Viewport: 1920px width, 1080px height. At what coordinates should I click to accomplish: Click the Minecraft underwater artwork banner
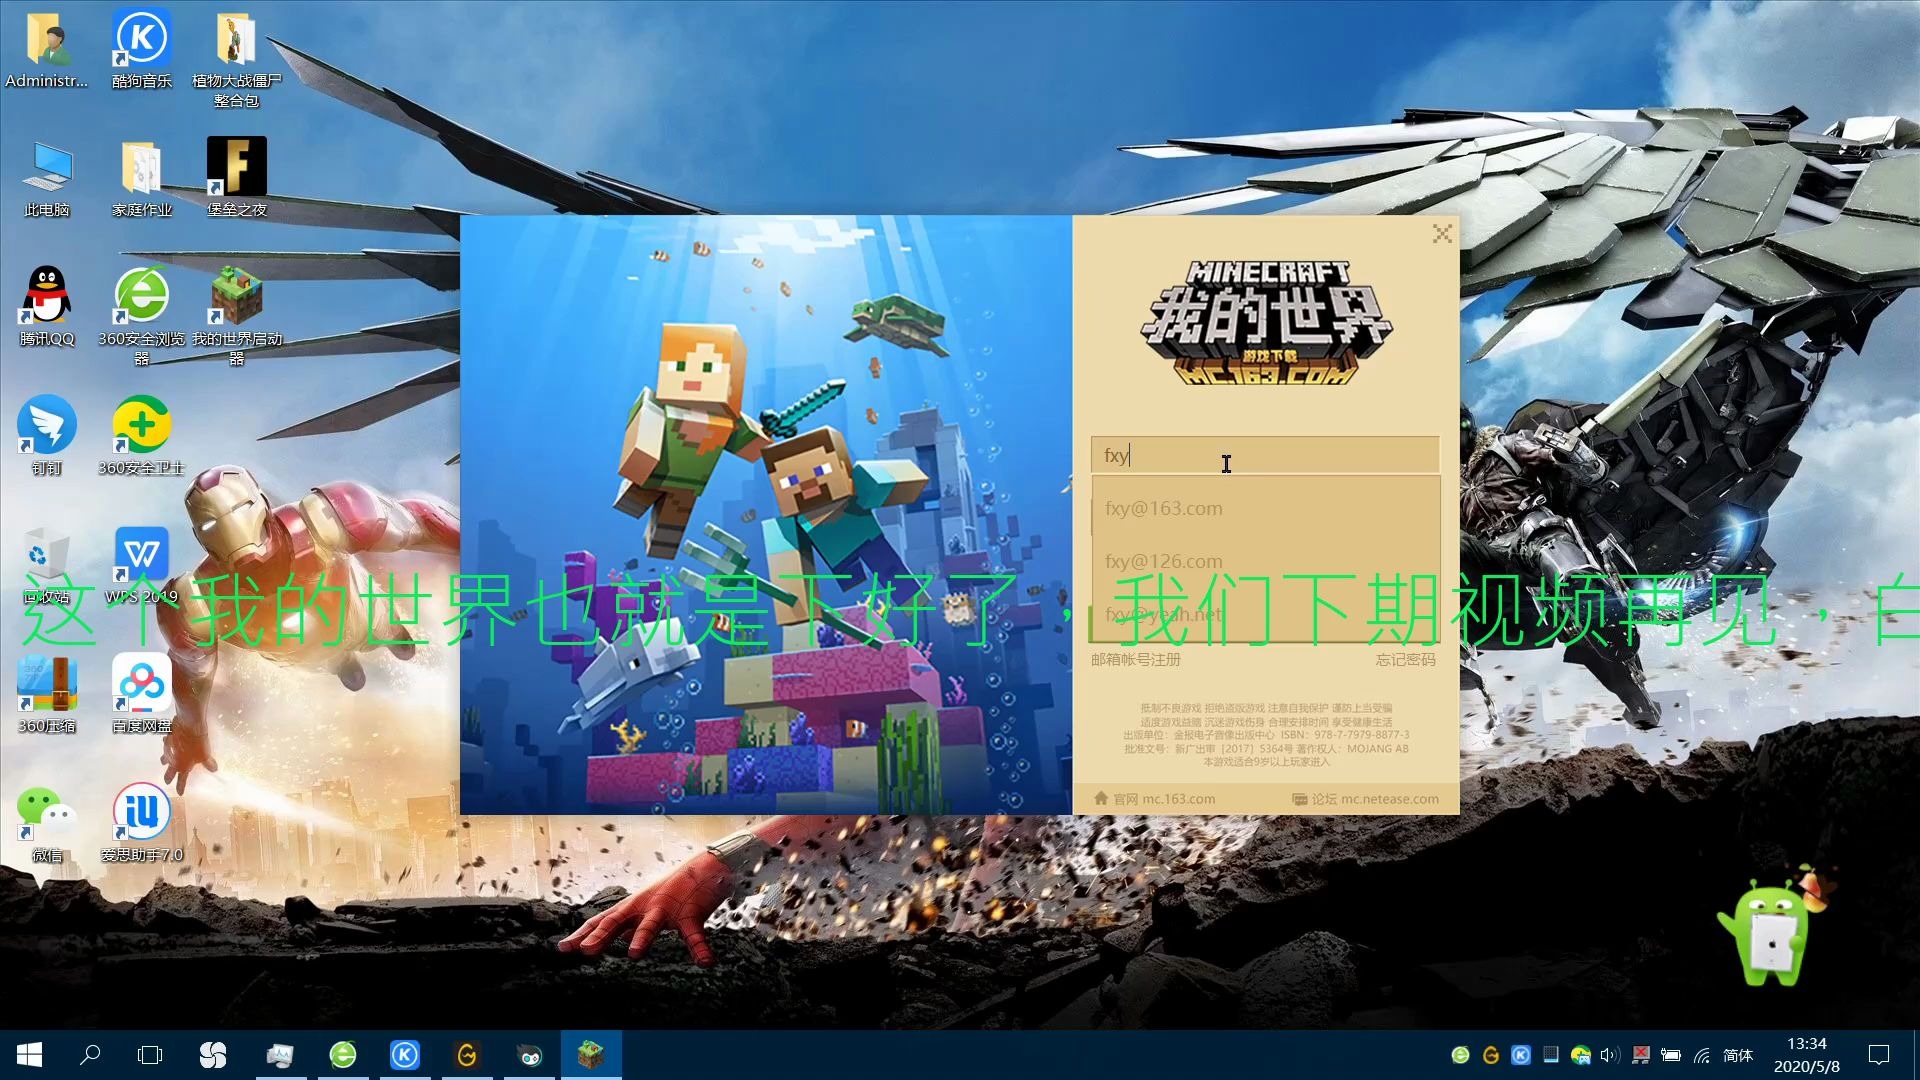click(x=766, y=514)
